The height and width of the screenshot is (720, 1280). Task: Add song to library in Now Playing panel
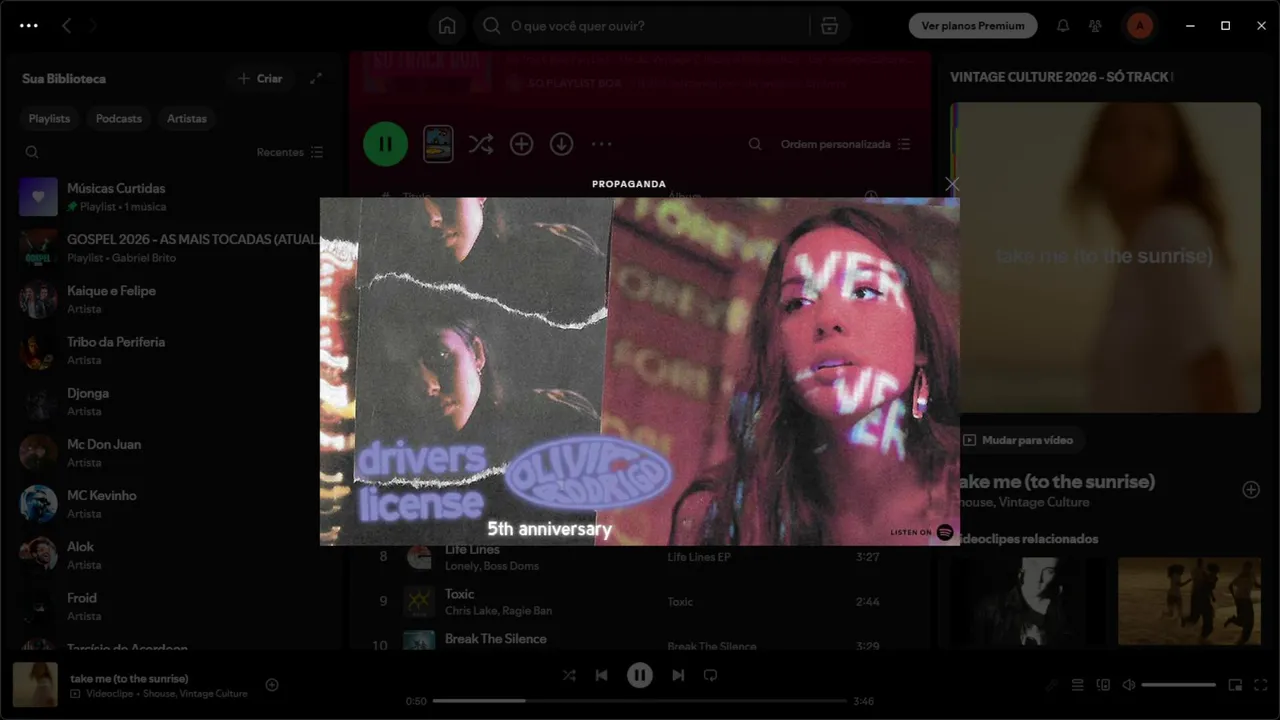click(1250, 490)
